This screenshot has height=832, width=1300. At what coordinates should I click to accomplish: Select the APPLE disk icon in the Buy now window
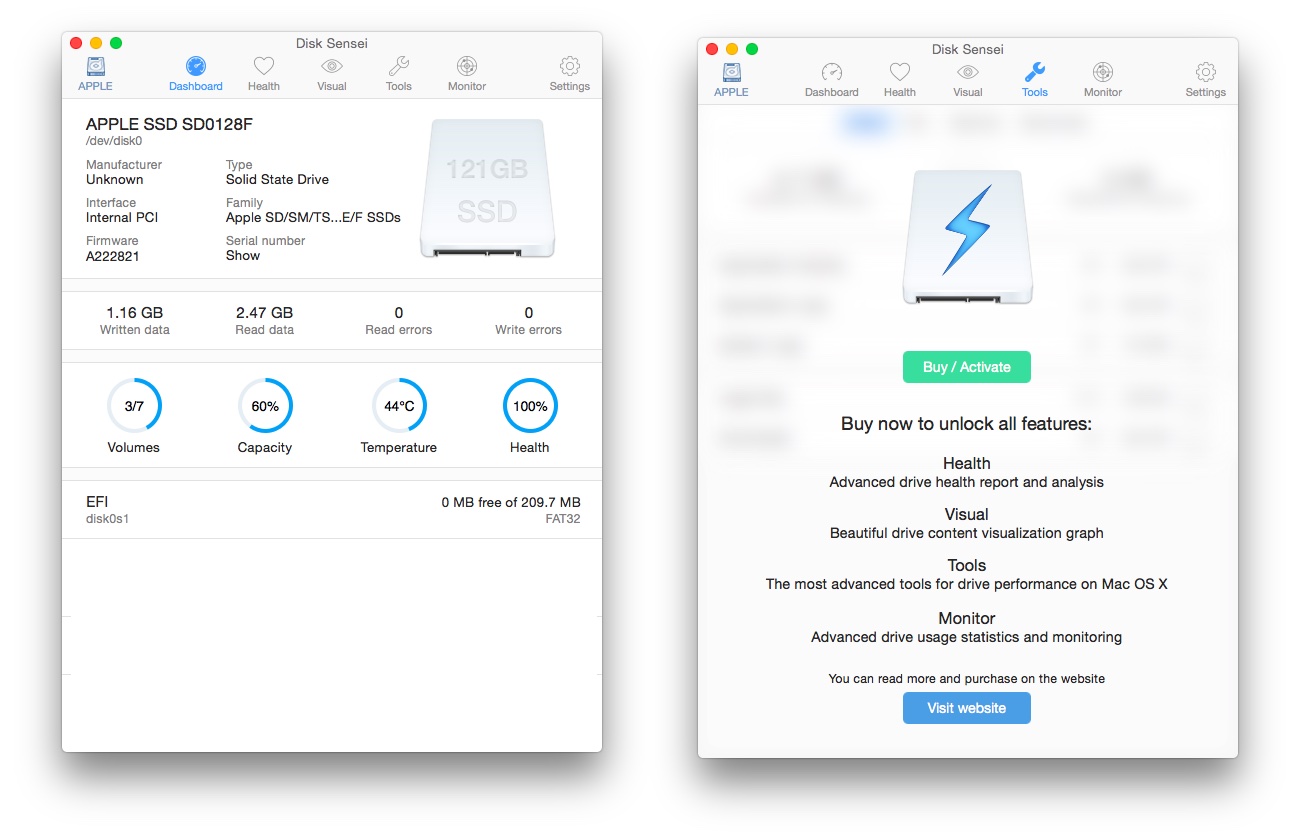(731, 73)
